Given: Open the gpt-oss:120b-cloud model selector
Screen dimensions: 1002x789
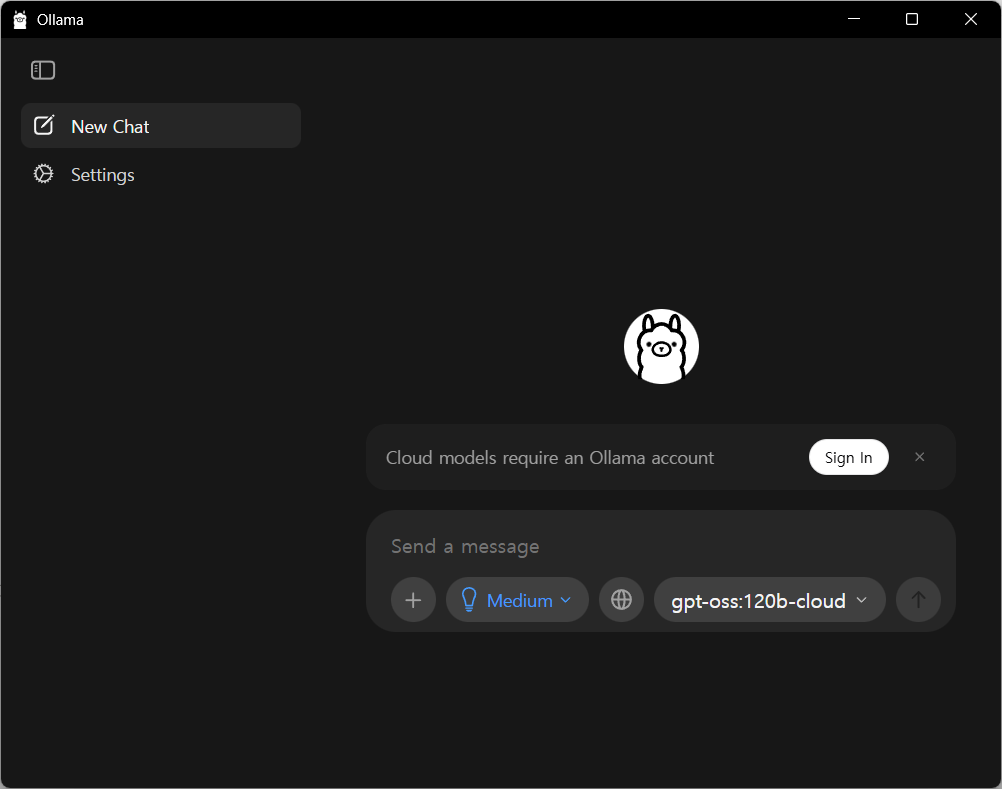Looking at the screenshot, I should [769, 600].
